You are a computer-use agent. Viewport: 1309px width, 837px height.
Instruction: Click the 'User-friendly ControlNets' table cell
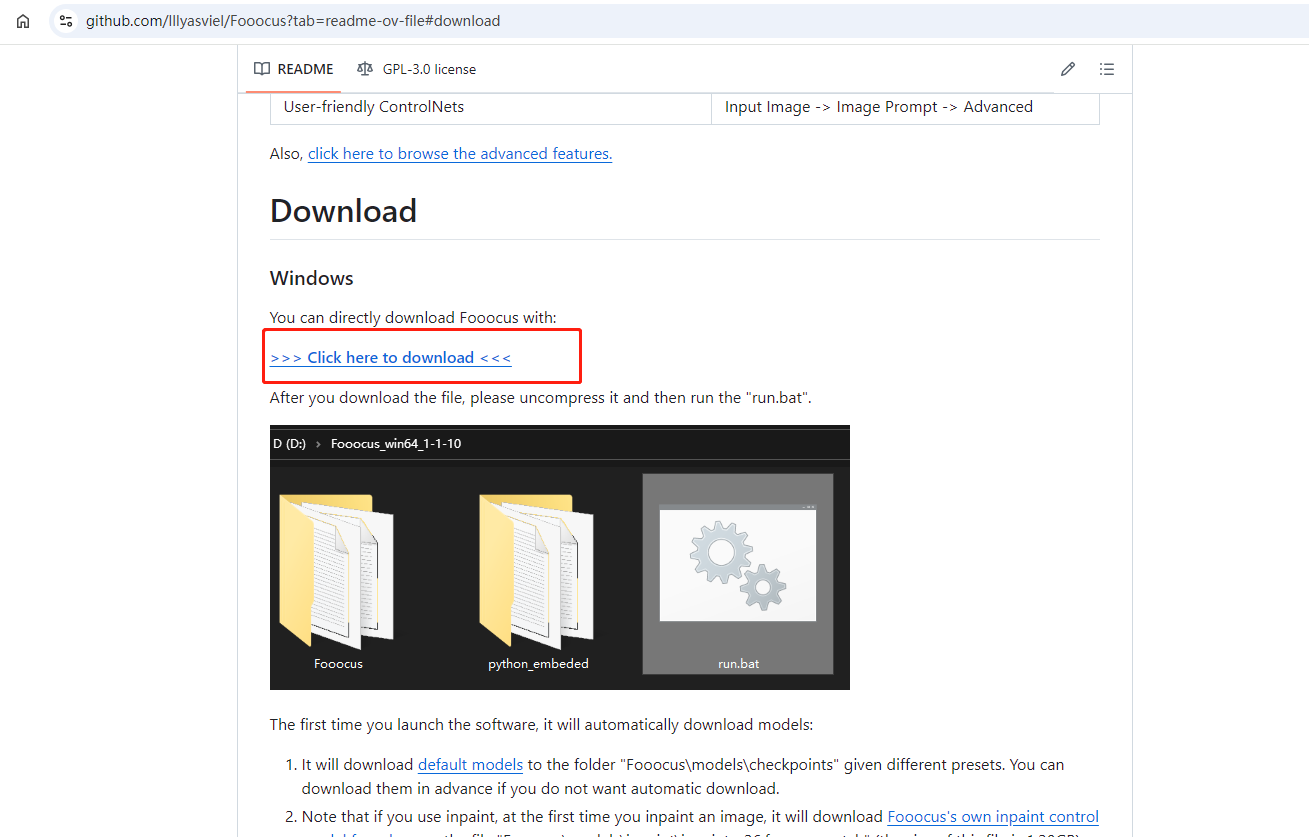tap(374, 107)
